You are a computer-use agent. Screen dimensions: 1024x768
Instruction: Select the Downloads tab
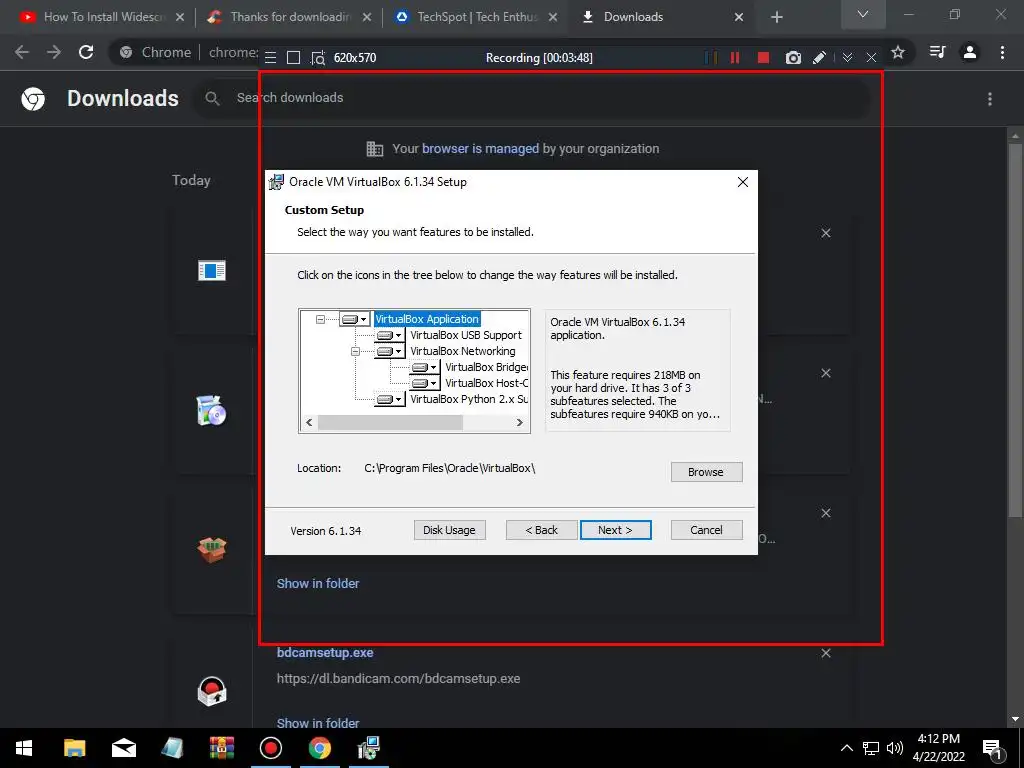(662, 17)
